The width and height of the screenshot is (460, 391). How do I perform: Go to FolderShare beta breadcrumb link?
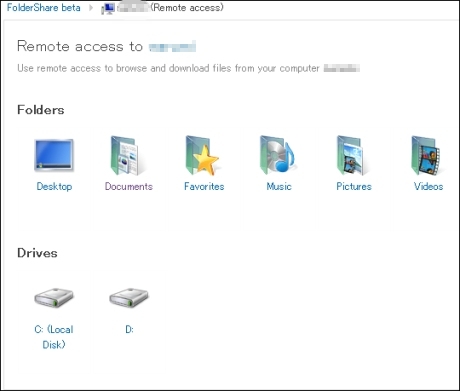(44, 8)
